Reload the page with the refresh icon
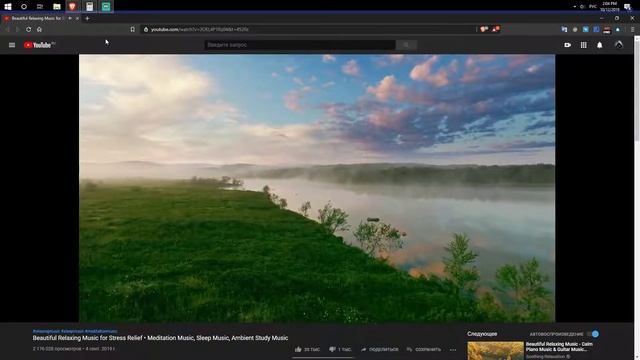Image resolution: width=640 pixels, height=360 pixels. click(29, 29)
